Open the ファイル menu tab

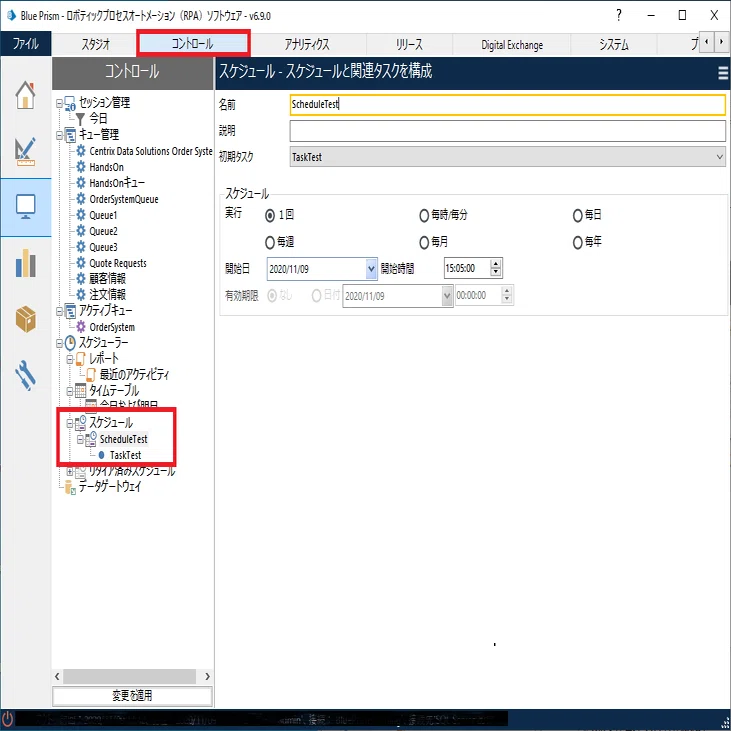pos(26,44)
